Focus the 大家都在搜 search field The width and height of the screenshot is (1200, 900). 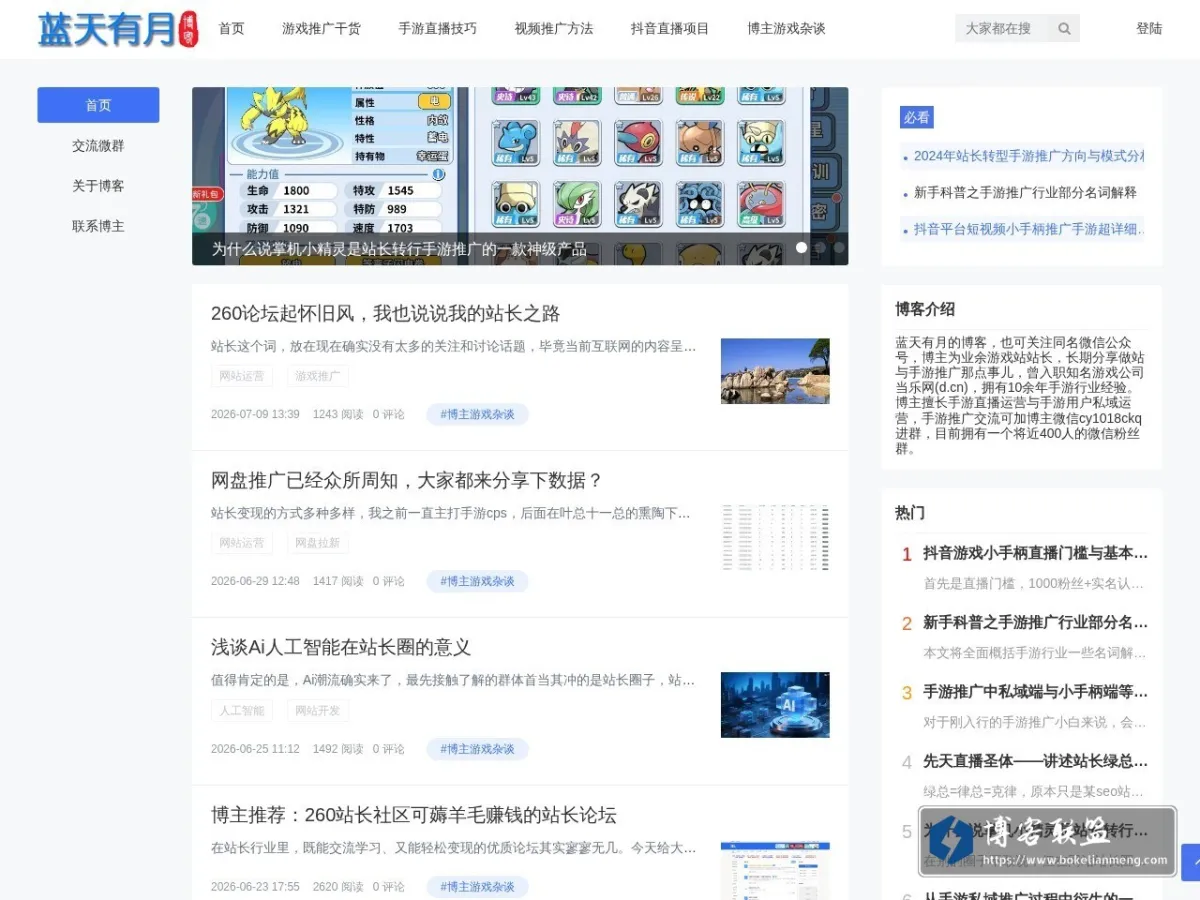(1002, 28)
